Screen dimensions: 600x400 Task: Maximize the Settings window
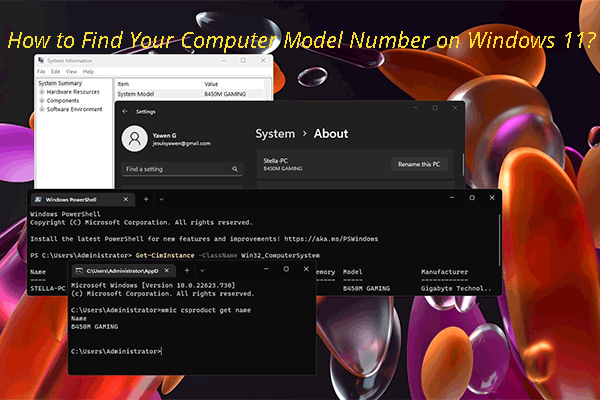pyautogui.click(x=435, y=108)
